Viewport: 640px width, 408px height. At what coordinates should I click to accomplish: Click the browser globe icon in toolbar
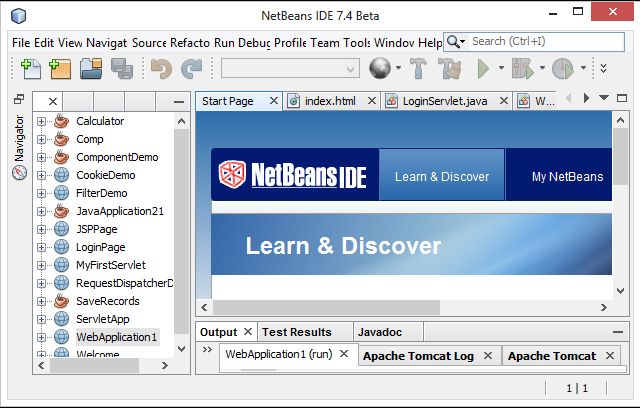point(380,68)
